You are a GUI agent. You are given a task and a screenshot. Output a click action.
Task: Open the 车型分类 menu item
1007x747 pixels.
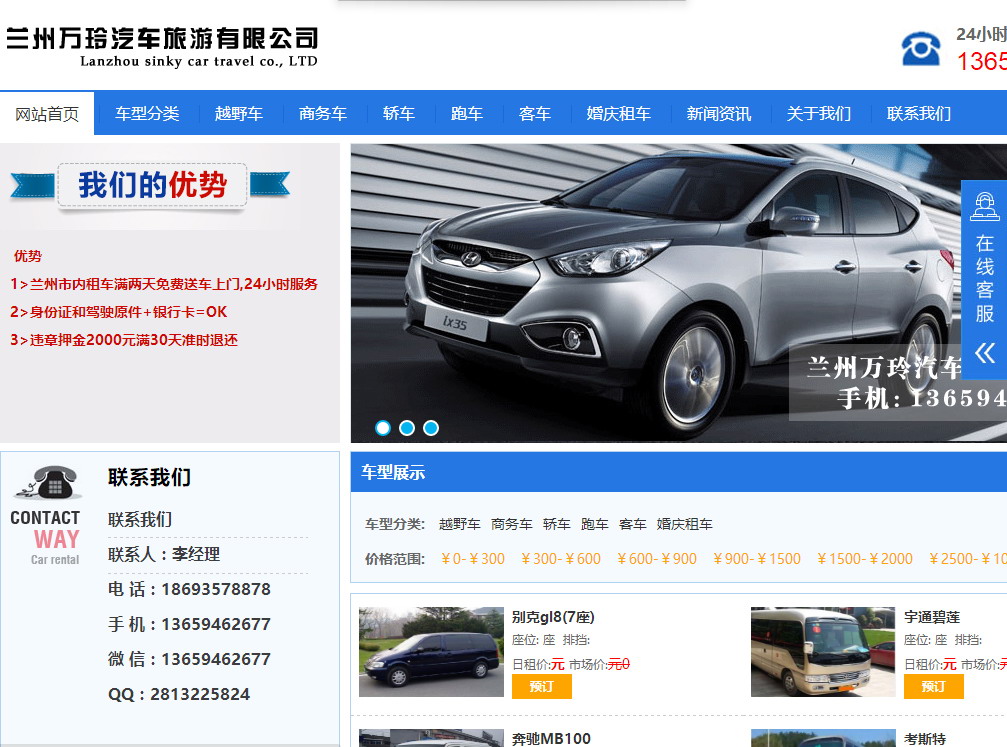[x=147, y=114]
